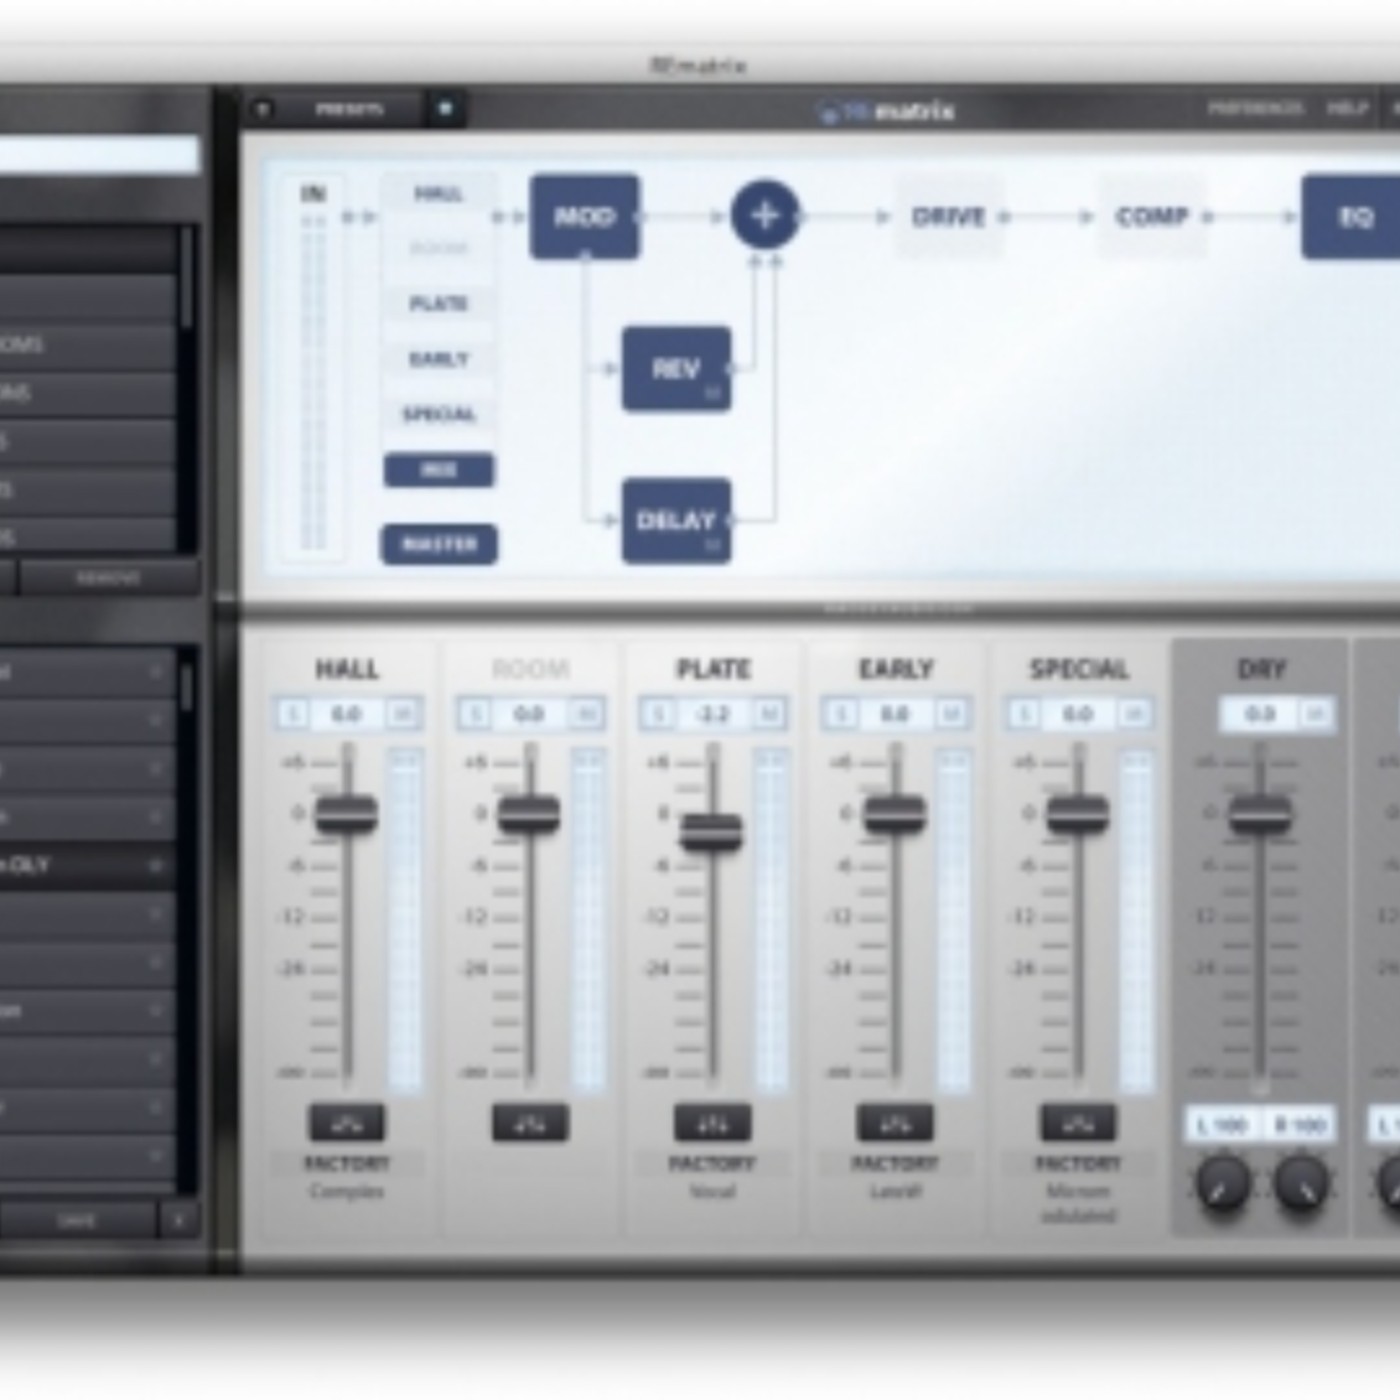Mute the EARLY channel
1400x1400 pixels.
coord(951,713)
